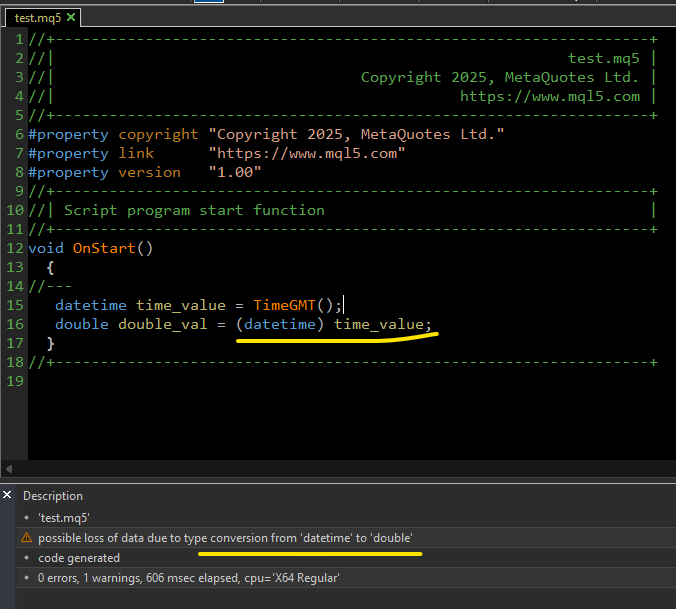
Task: Click line number 19 in the gutter
Action: (15, 381)
